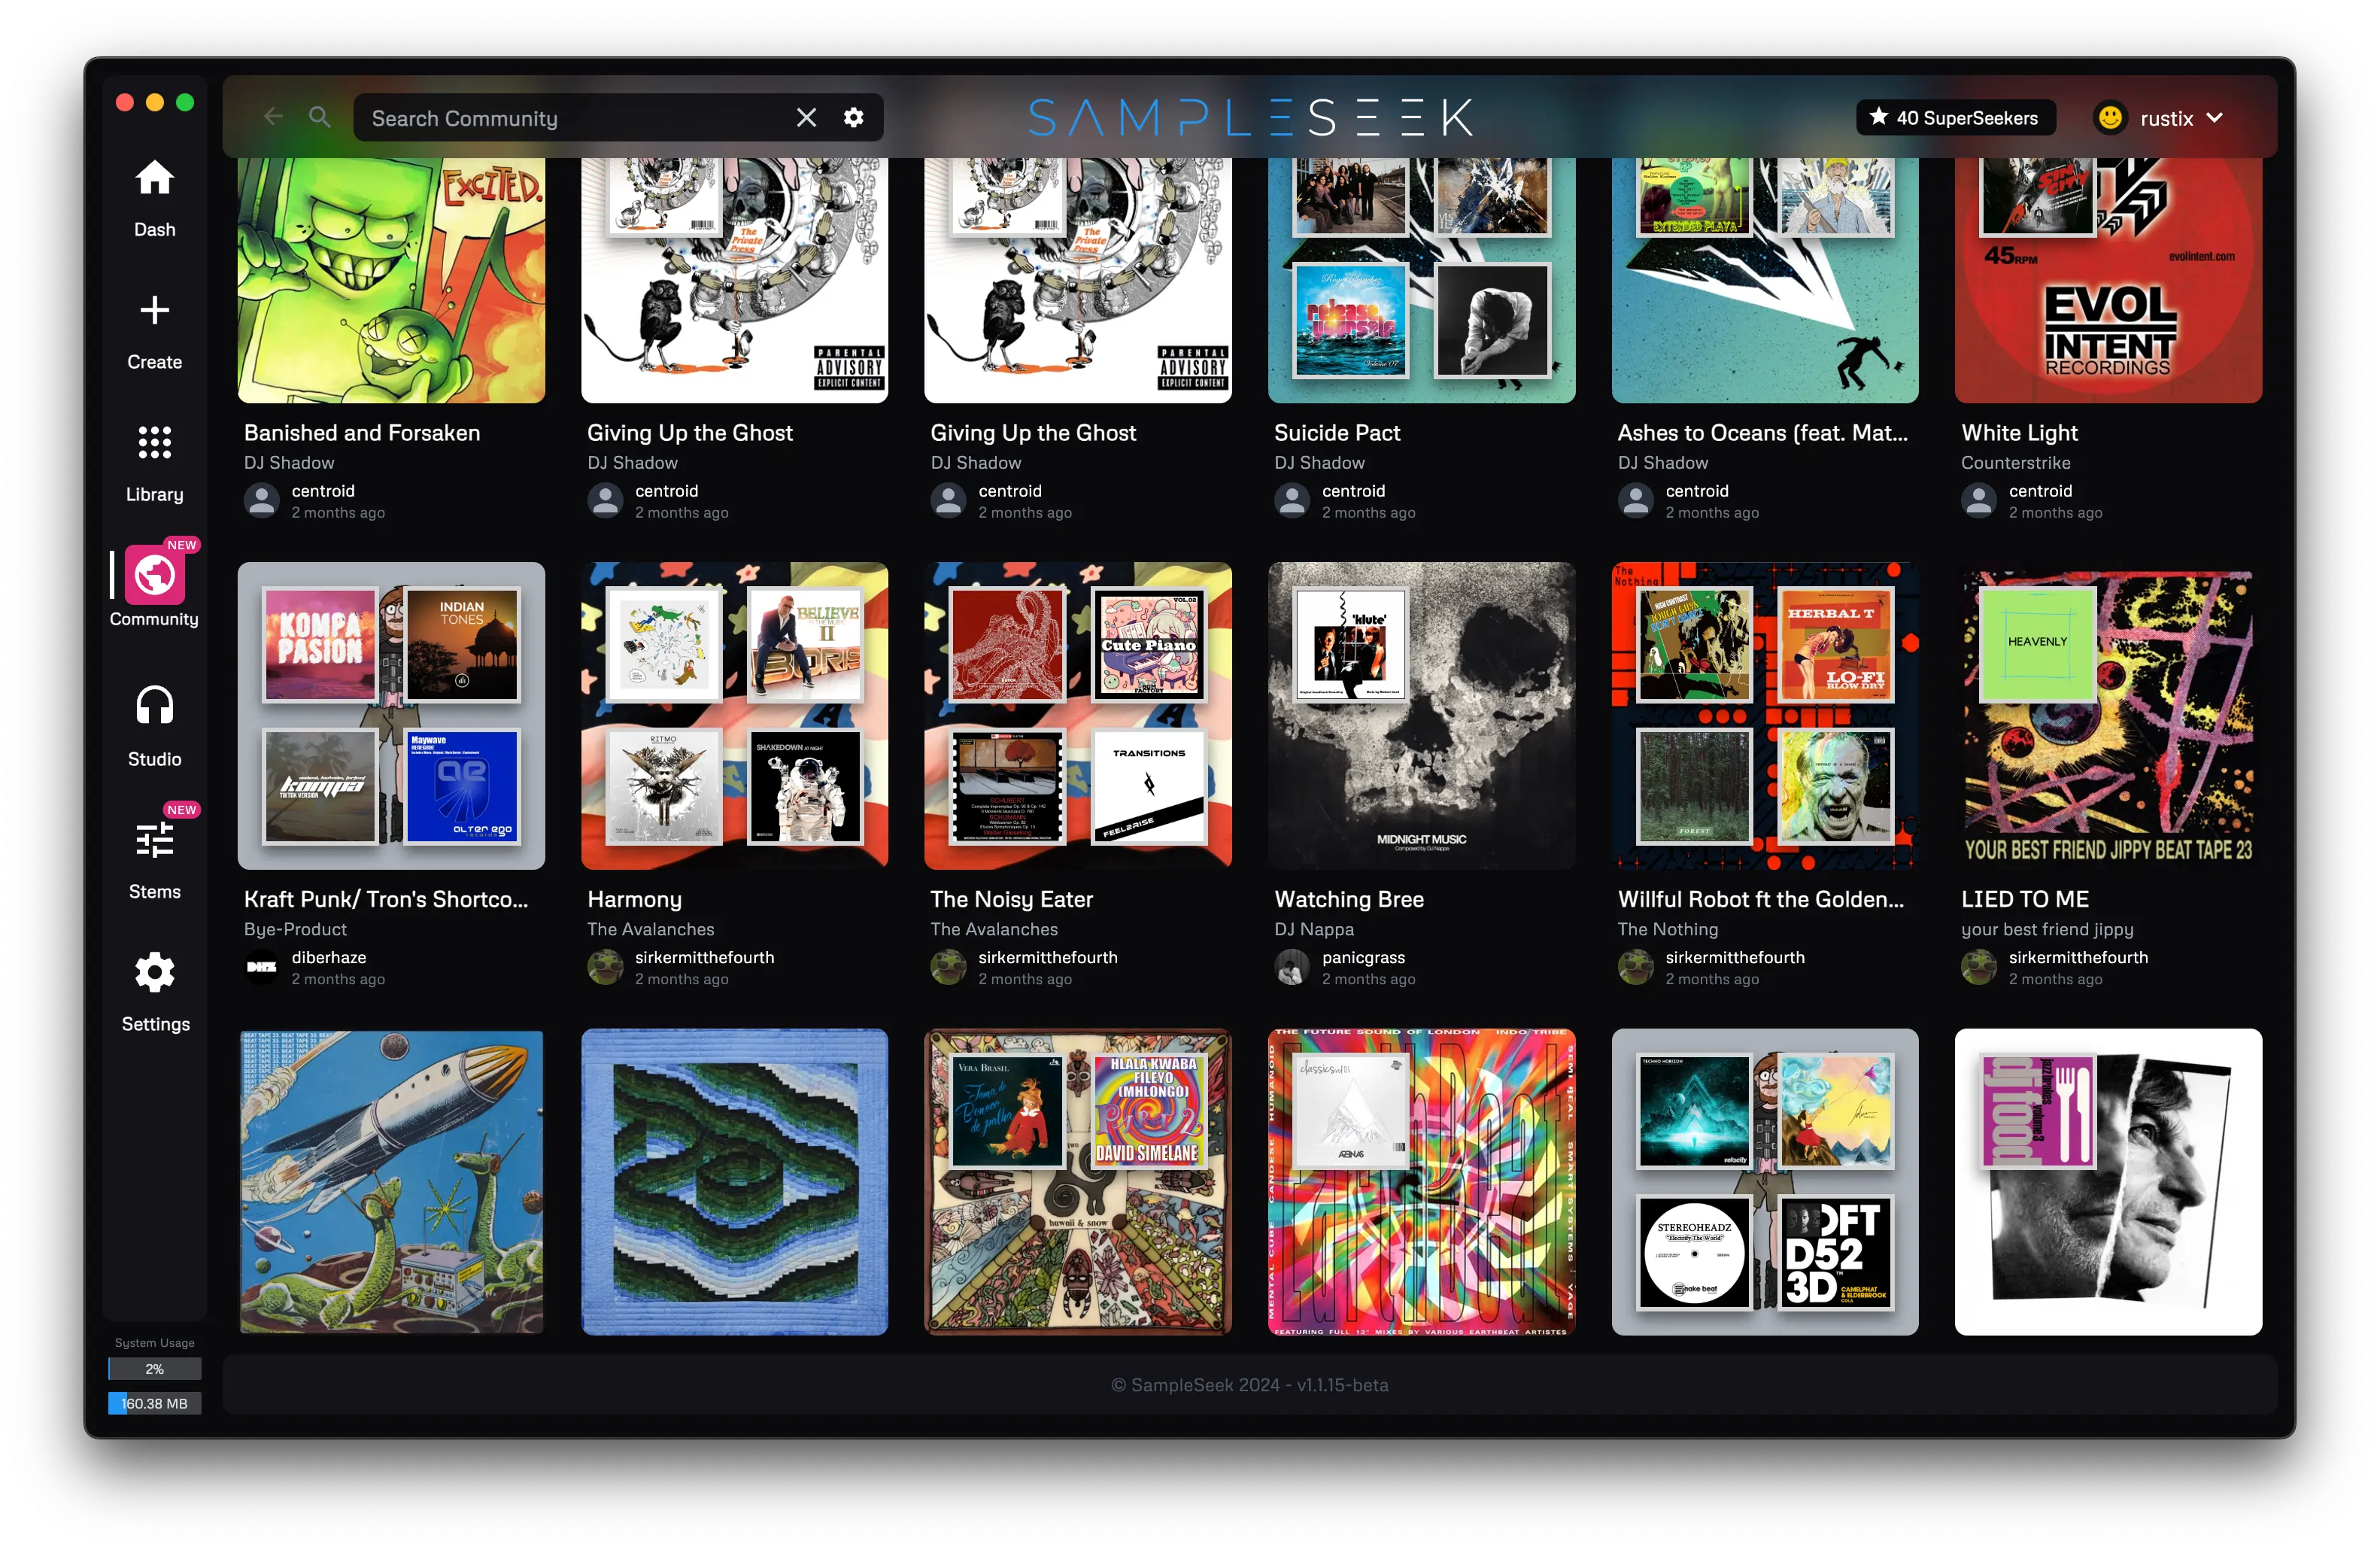This screenshot has height=1550, width=2380.
Task: Click the SAMPLESEEK logo
Action: [x=1250, y=118]
